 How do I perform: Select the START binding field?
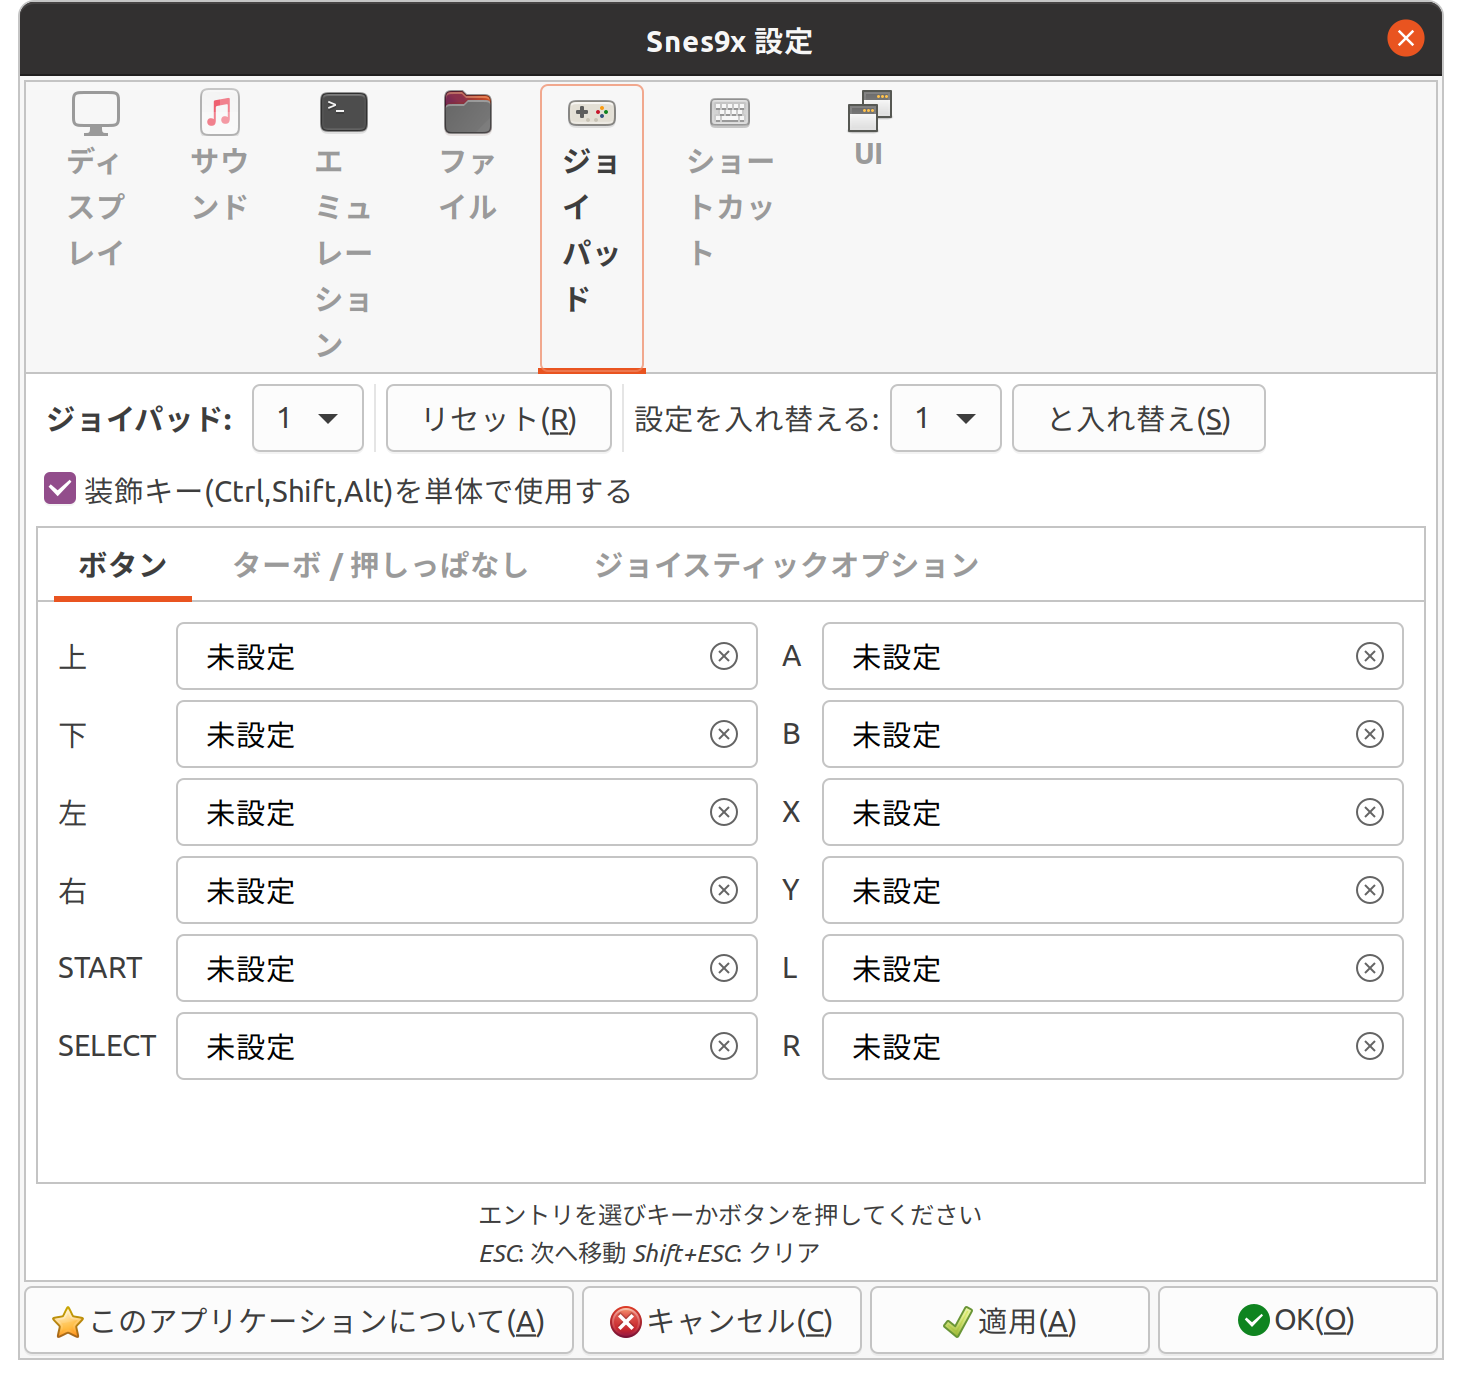tap(467, 968)
